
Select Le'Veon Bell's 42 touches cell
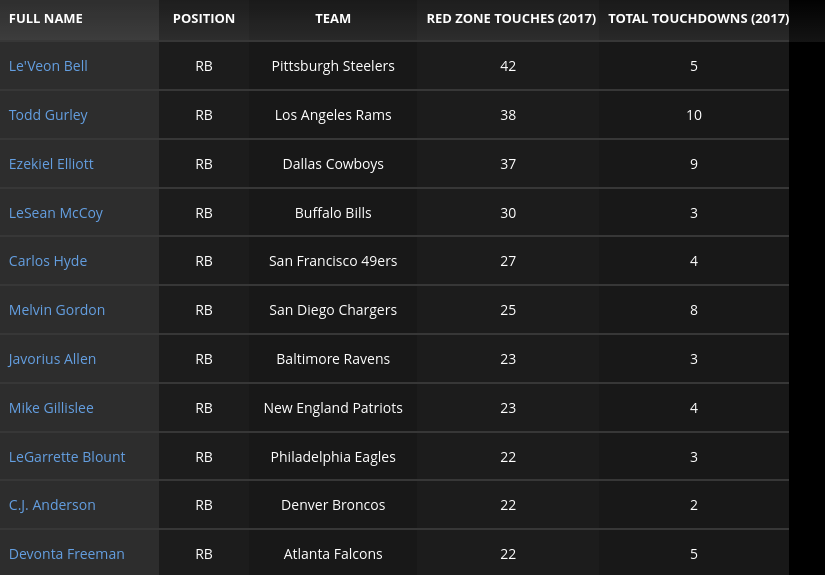pos(508,66)
